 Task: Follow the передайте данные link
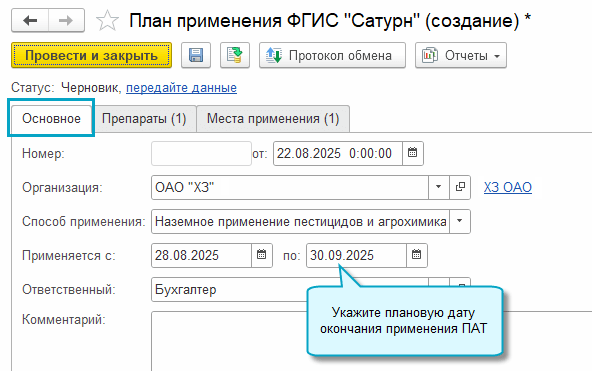click(x=181, y=88)
